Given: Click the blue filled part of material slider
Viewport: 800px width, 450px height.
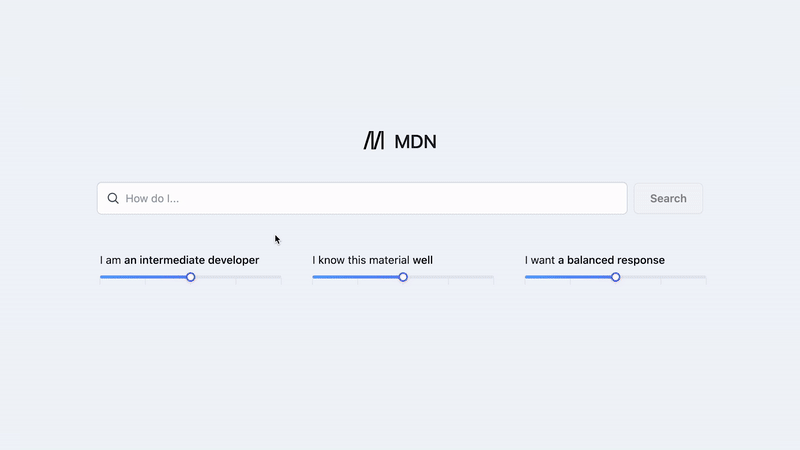Looking at the screenshot, I should [355, 277].
